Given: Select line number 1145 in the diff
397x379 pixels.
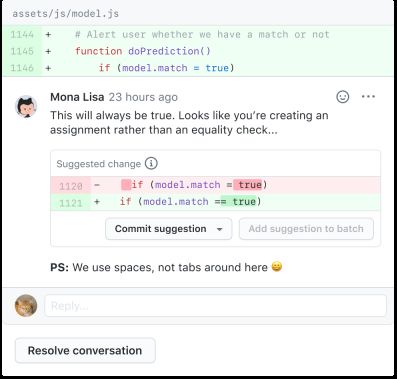Looking at the screenshot, I should [x=22, y=51].
